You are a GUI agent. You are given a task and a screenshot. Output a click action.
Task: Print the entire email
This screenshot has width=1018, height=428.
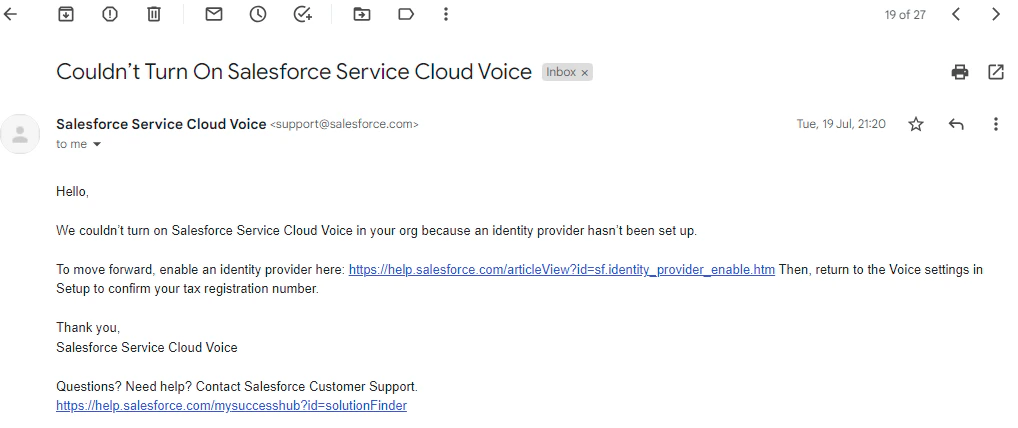coord(960,72)
